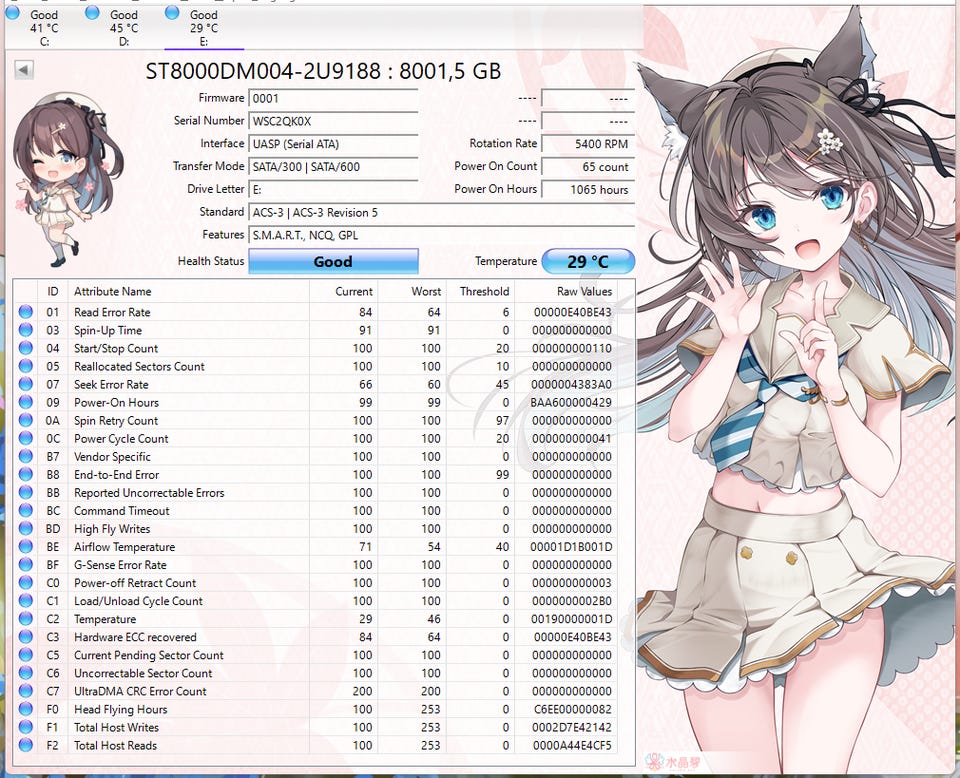Click status orb for Current Pending Sector Count
The image size is (960, 778).
click(x=26, y=655)
